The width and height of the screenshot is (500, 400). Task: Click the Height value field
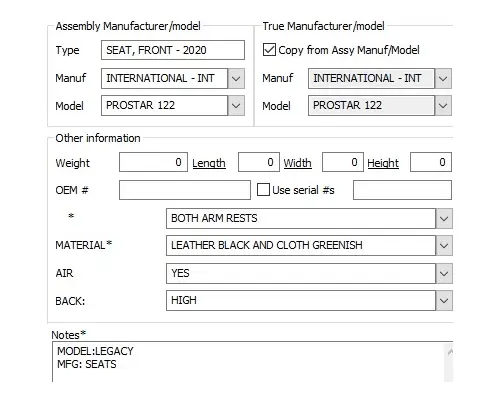pos(431,162)
